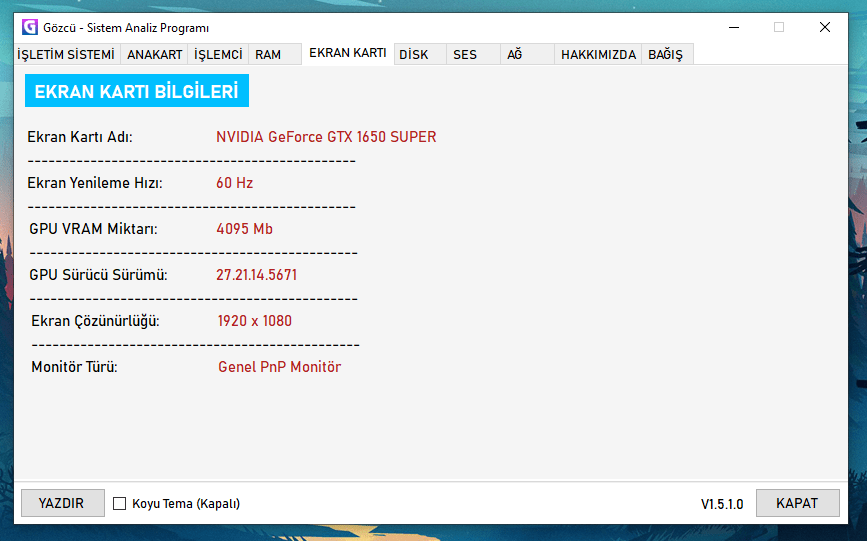
Task: Go to the AĞ tab
Action: click(x=527, y=54)
